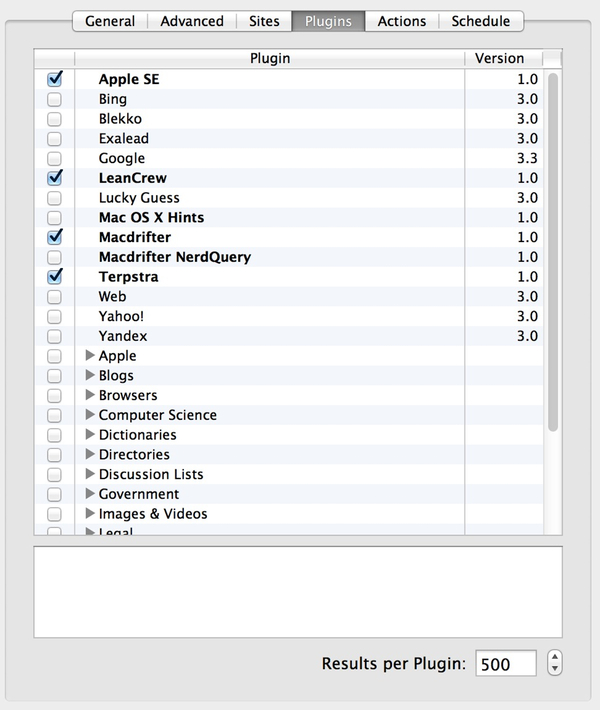Select the Lucky Guess plugin name

(x=139, y=198)
